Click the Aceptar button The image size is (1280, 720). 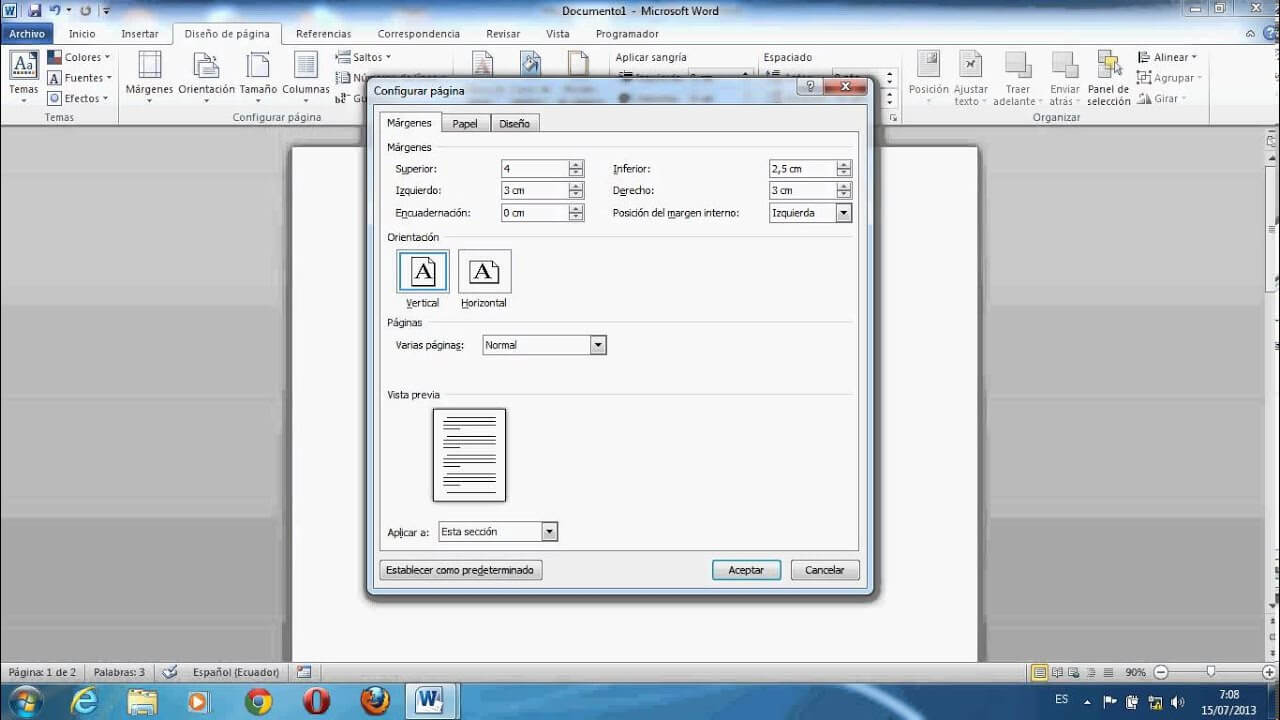coord(746,570)
